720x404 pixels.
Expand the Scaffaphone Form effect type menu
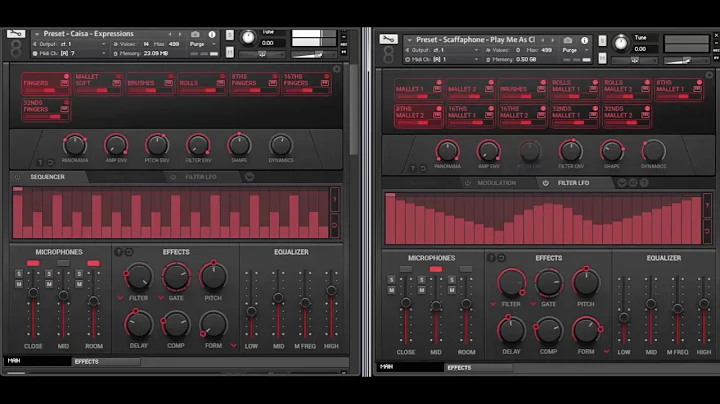point(606,352)
